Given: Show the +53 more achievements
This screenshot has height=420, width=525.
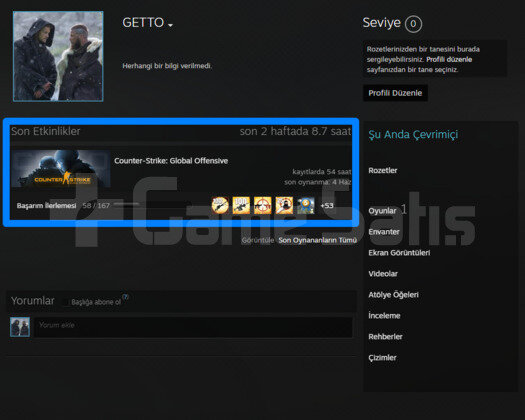Looking at the screenshot, I should 327,206.
